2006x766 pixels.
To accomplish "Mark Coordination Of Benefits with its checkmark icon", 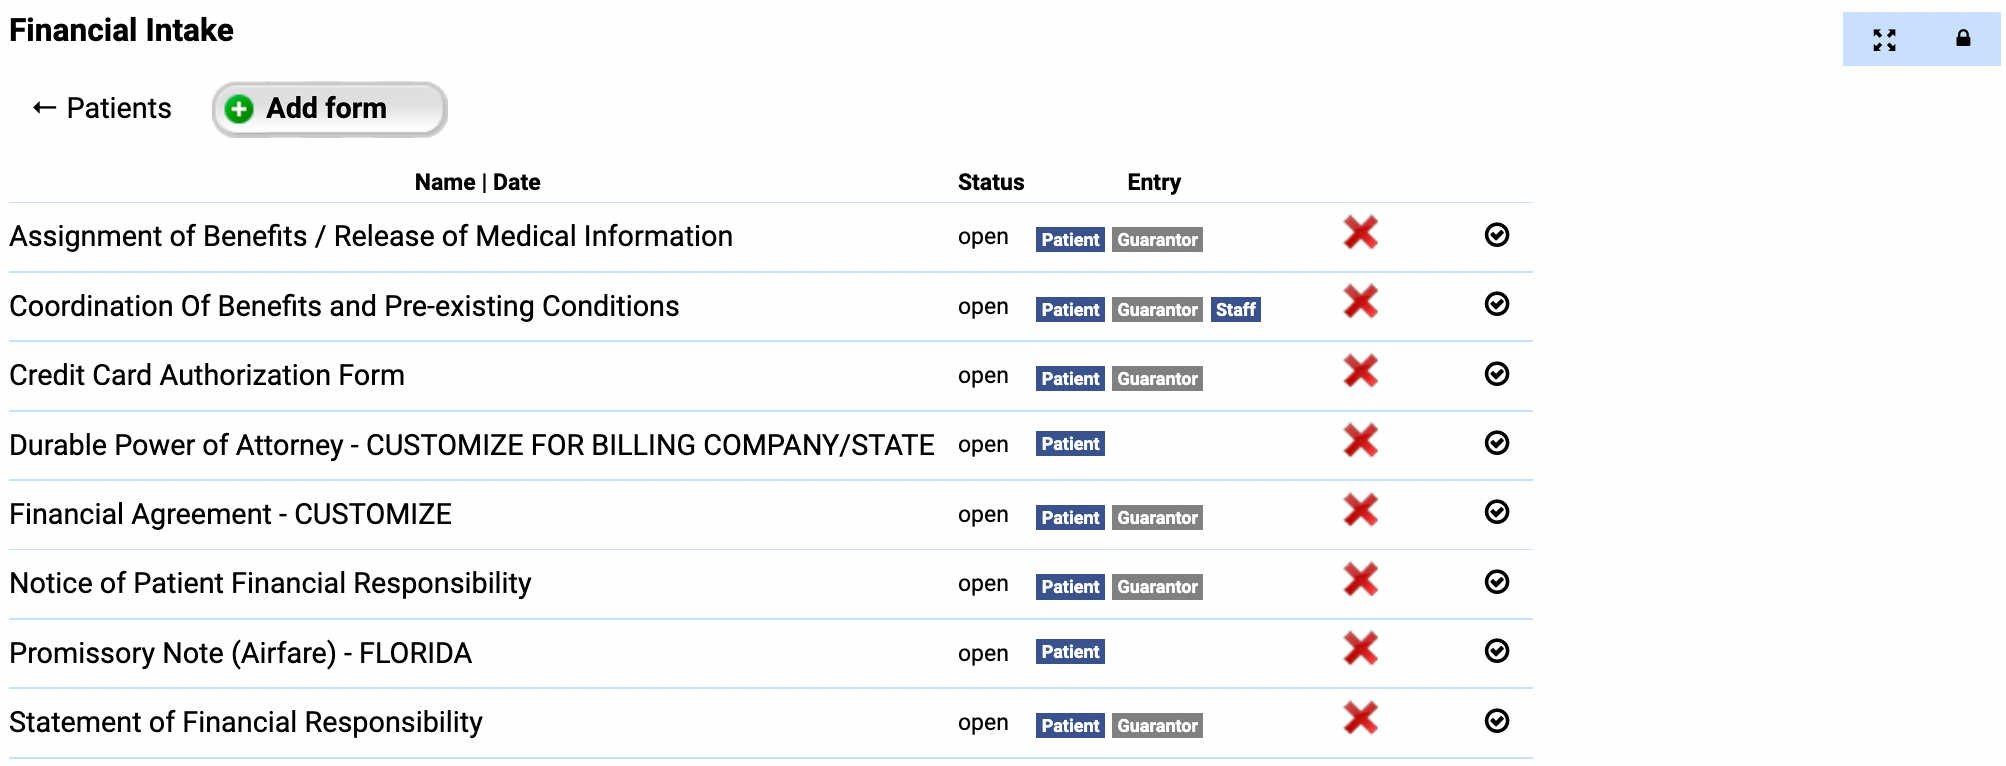I will click(1496, 305).
